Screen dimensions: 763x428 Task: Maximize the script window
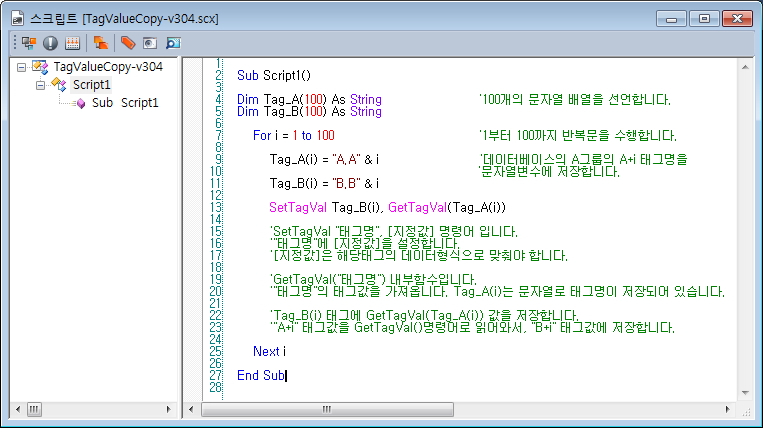704,19
